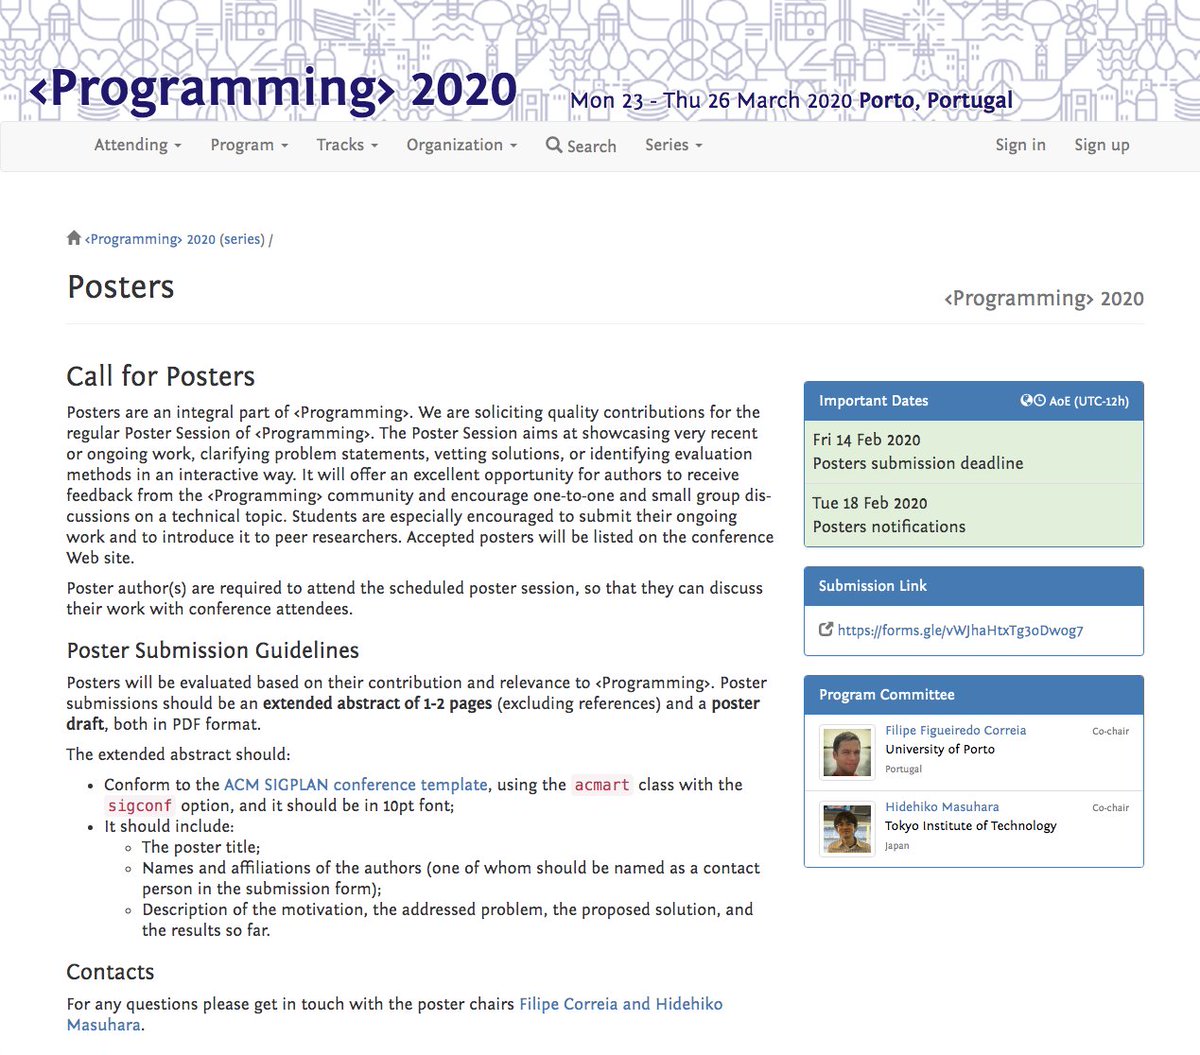Click Hidehiko Masuhara's photo thumbnail

pyautogui.click(x=847, y=829)
